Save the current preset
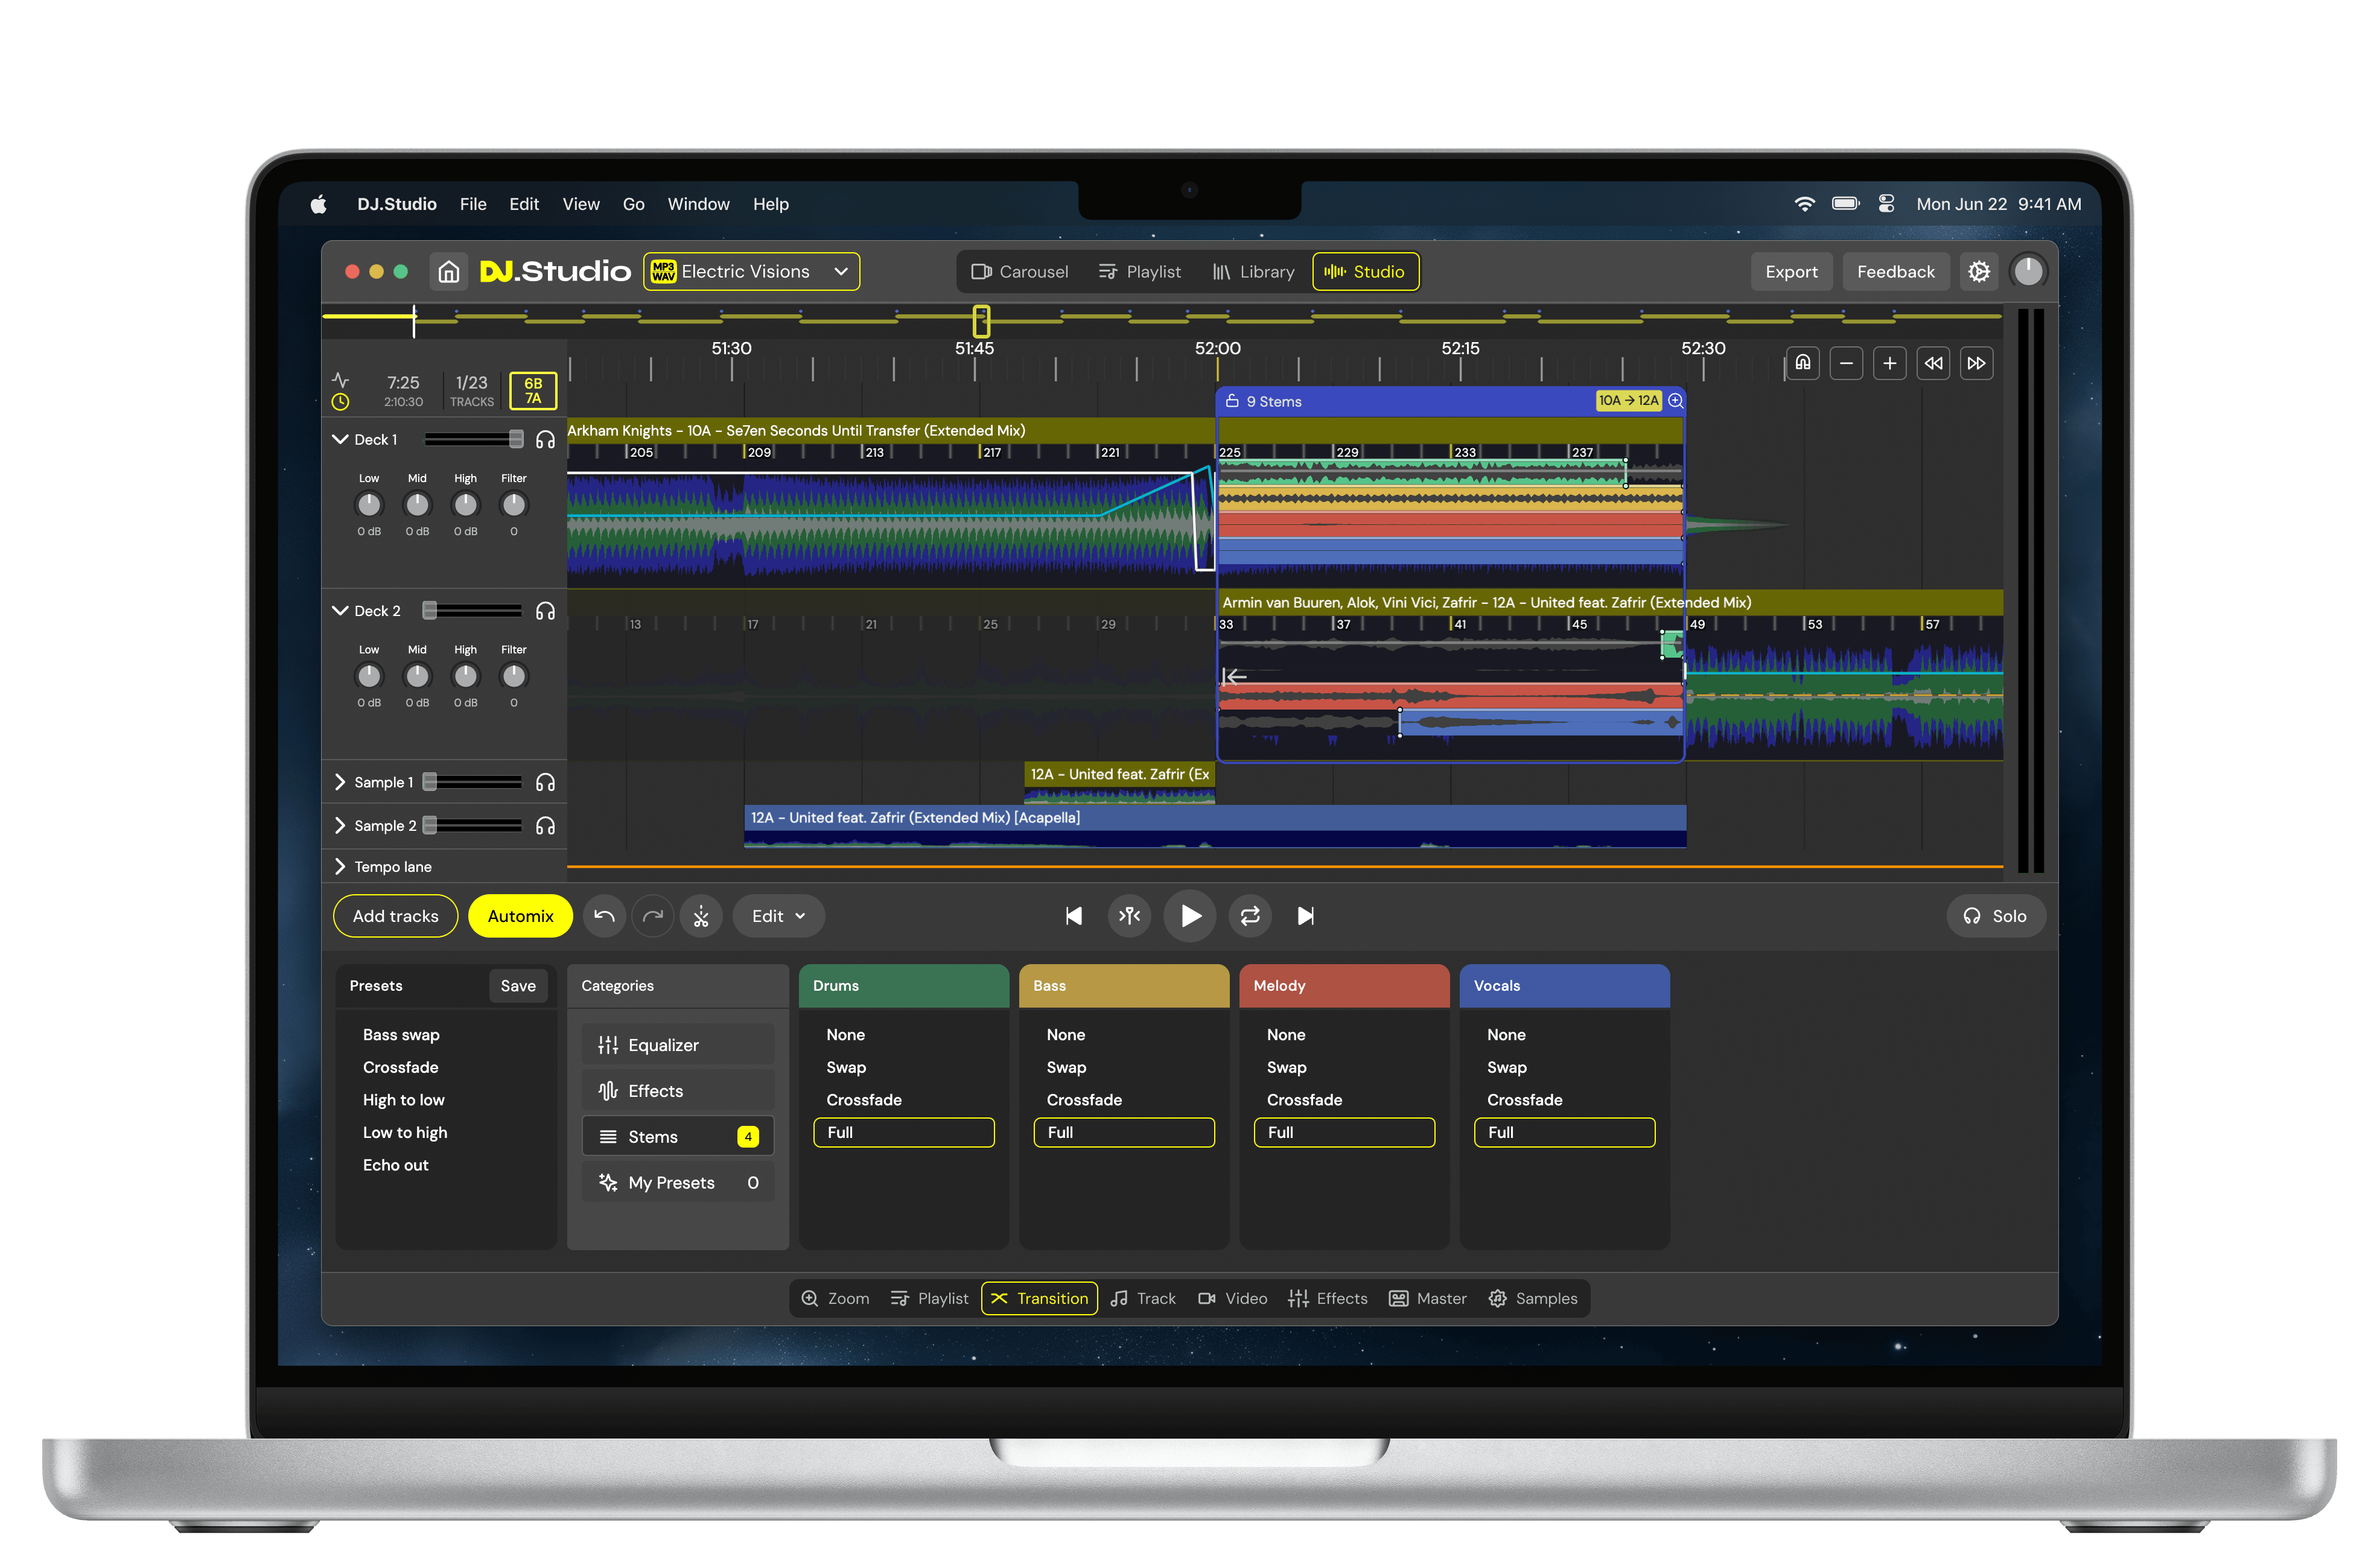The height and width of the screenshot is (1547, 2380). click(x=518, y=986)
